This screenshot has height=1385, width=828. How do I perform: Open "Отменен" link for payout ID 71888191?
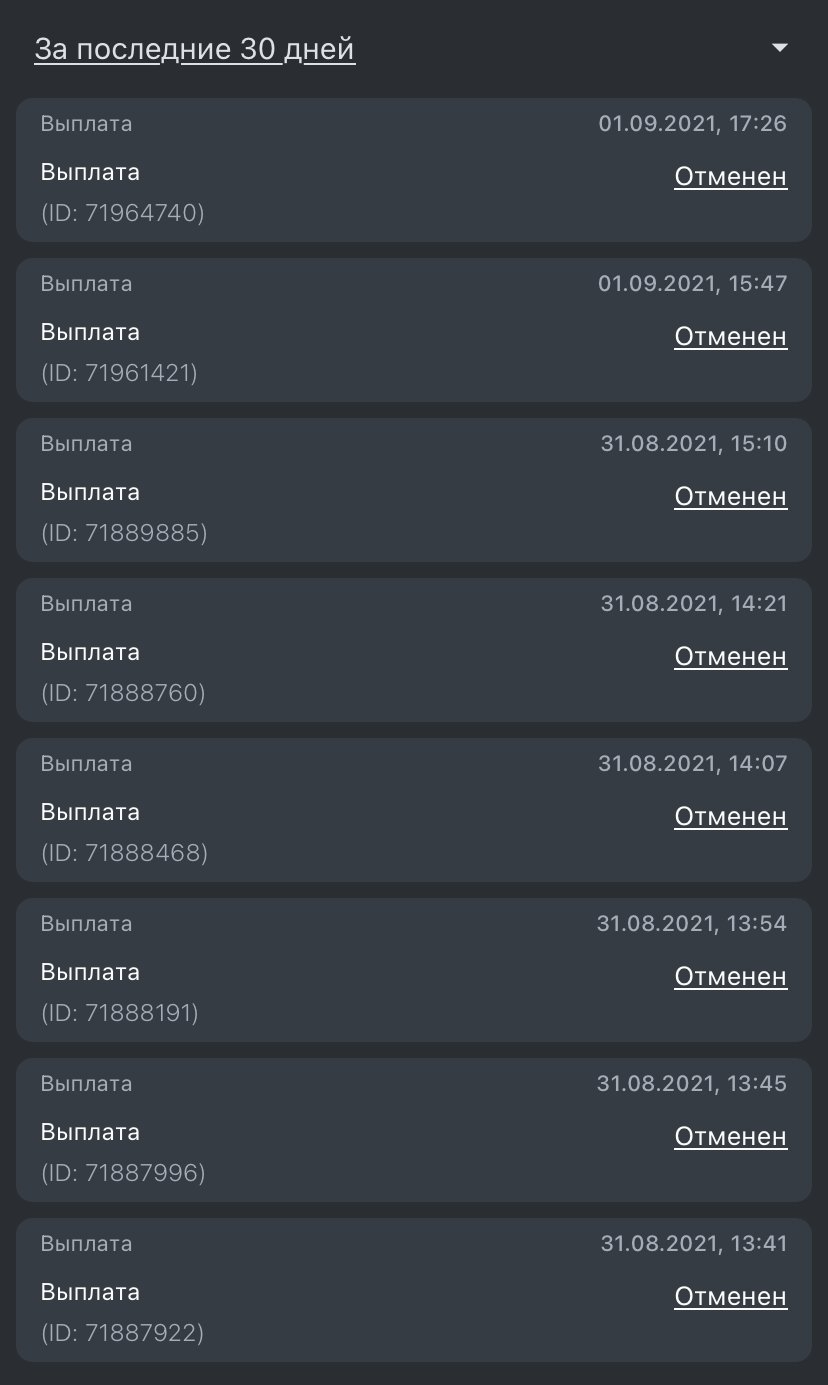point(730,977)
